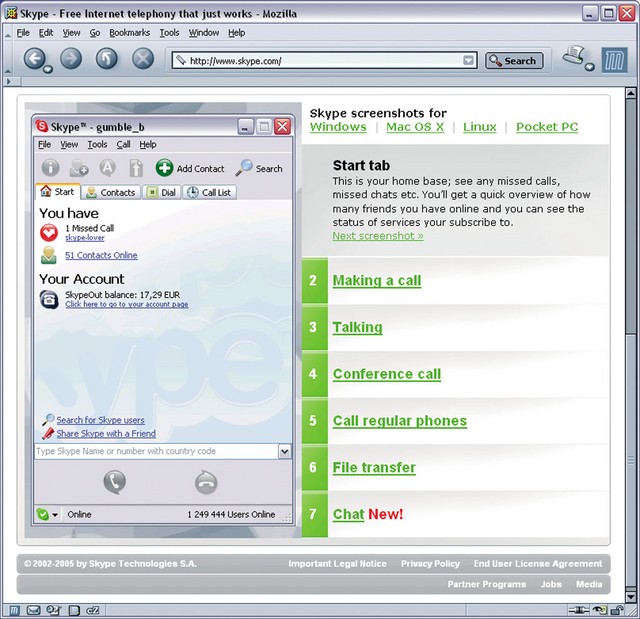640x619 pixels.
Task: Click the online/offline connection plug icon
Action: coord(578,610)
